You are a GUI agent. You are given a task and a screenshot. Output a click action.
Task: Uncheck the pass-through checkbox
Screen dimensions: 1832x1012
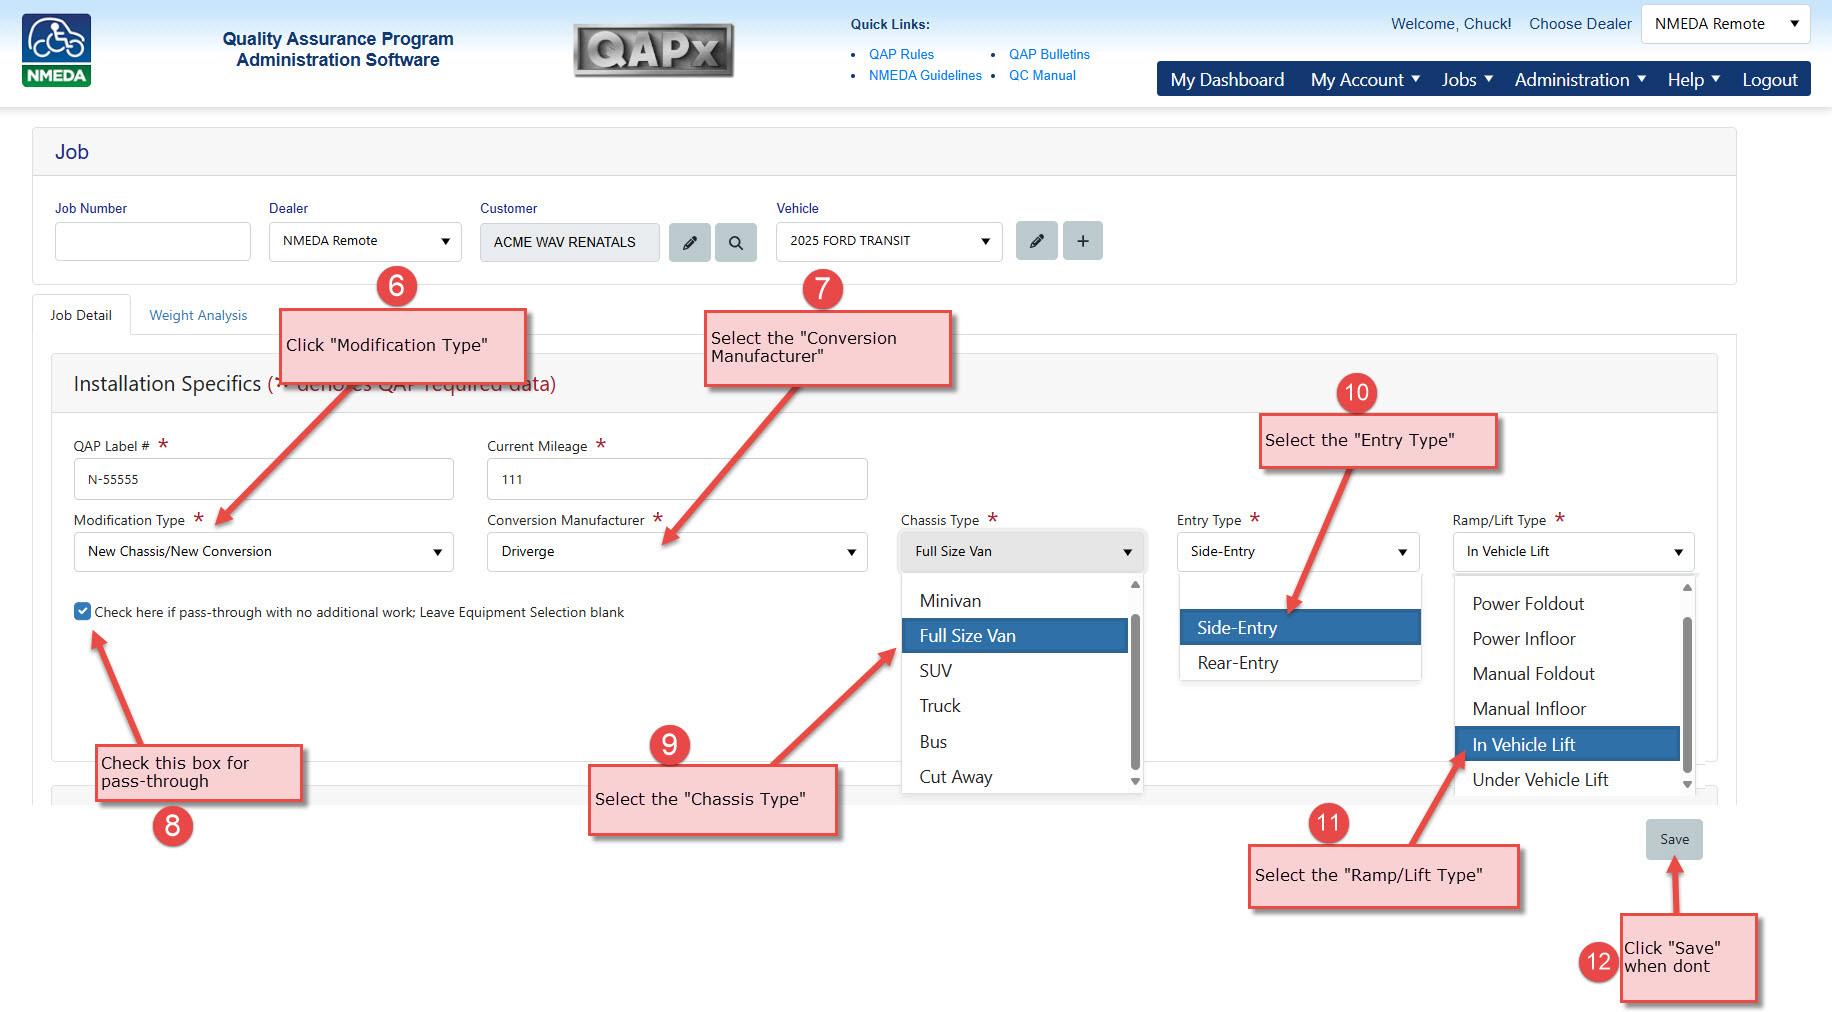82,611
